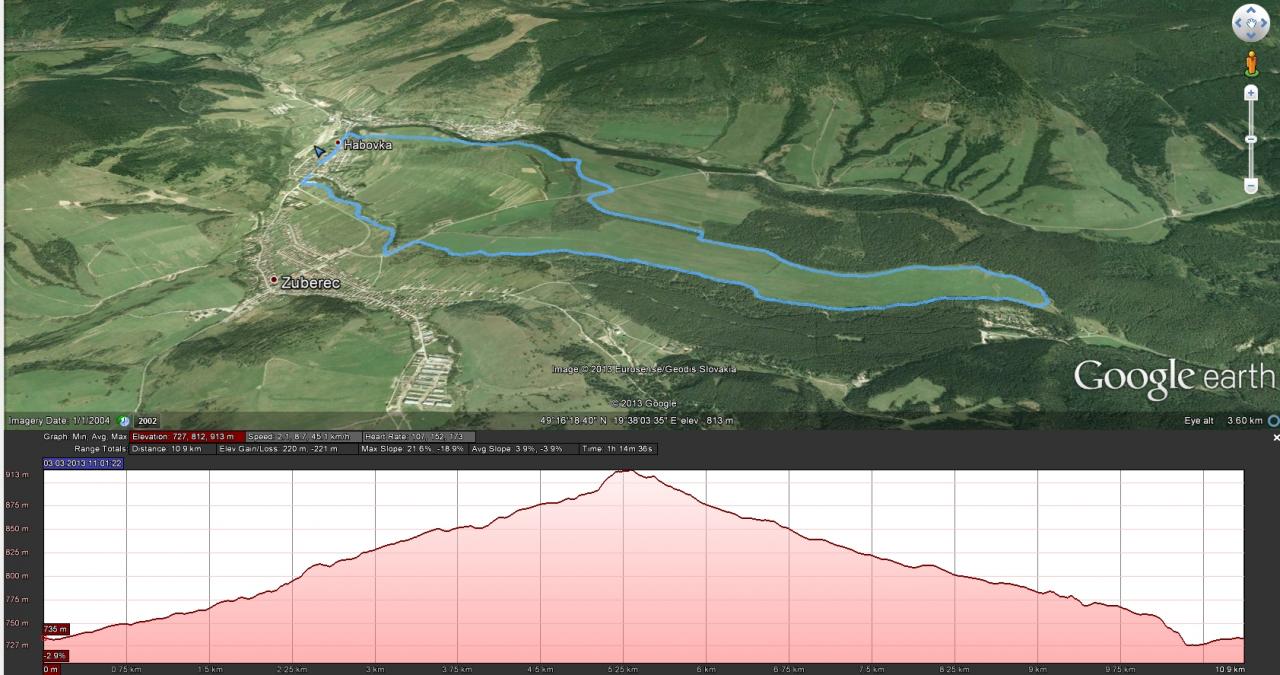Pan view down with navigation ring arrow
The width and height of the screenshot is (1280, 675).
[x=1250, y=34]
